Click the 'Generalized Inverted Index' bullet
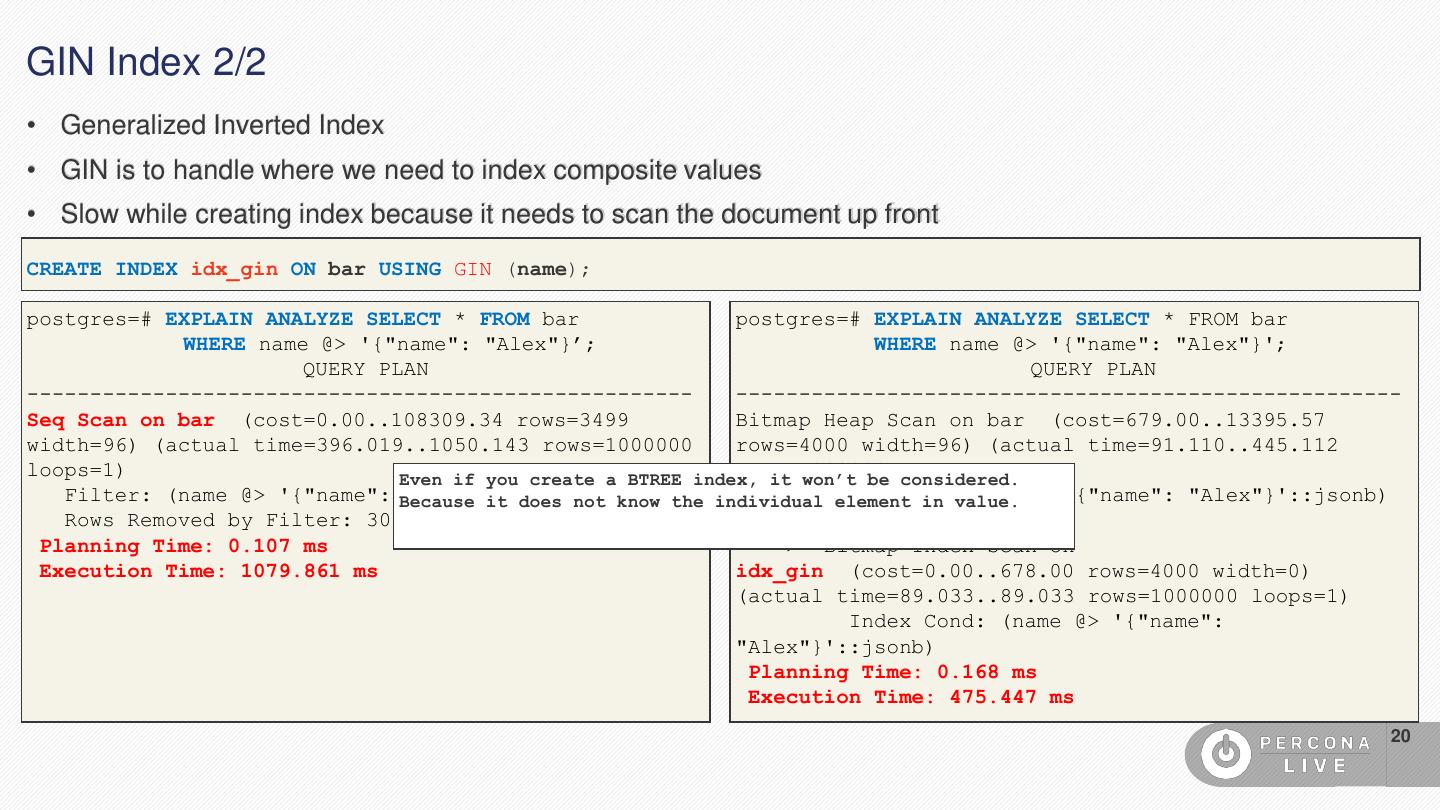Image resolution: width=1440 pixels, height=810 pixels. coord(222,126)
